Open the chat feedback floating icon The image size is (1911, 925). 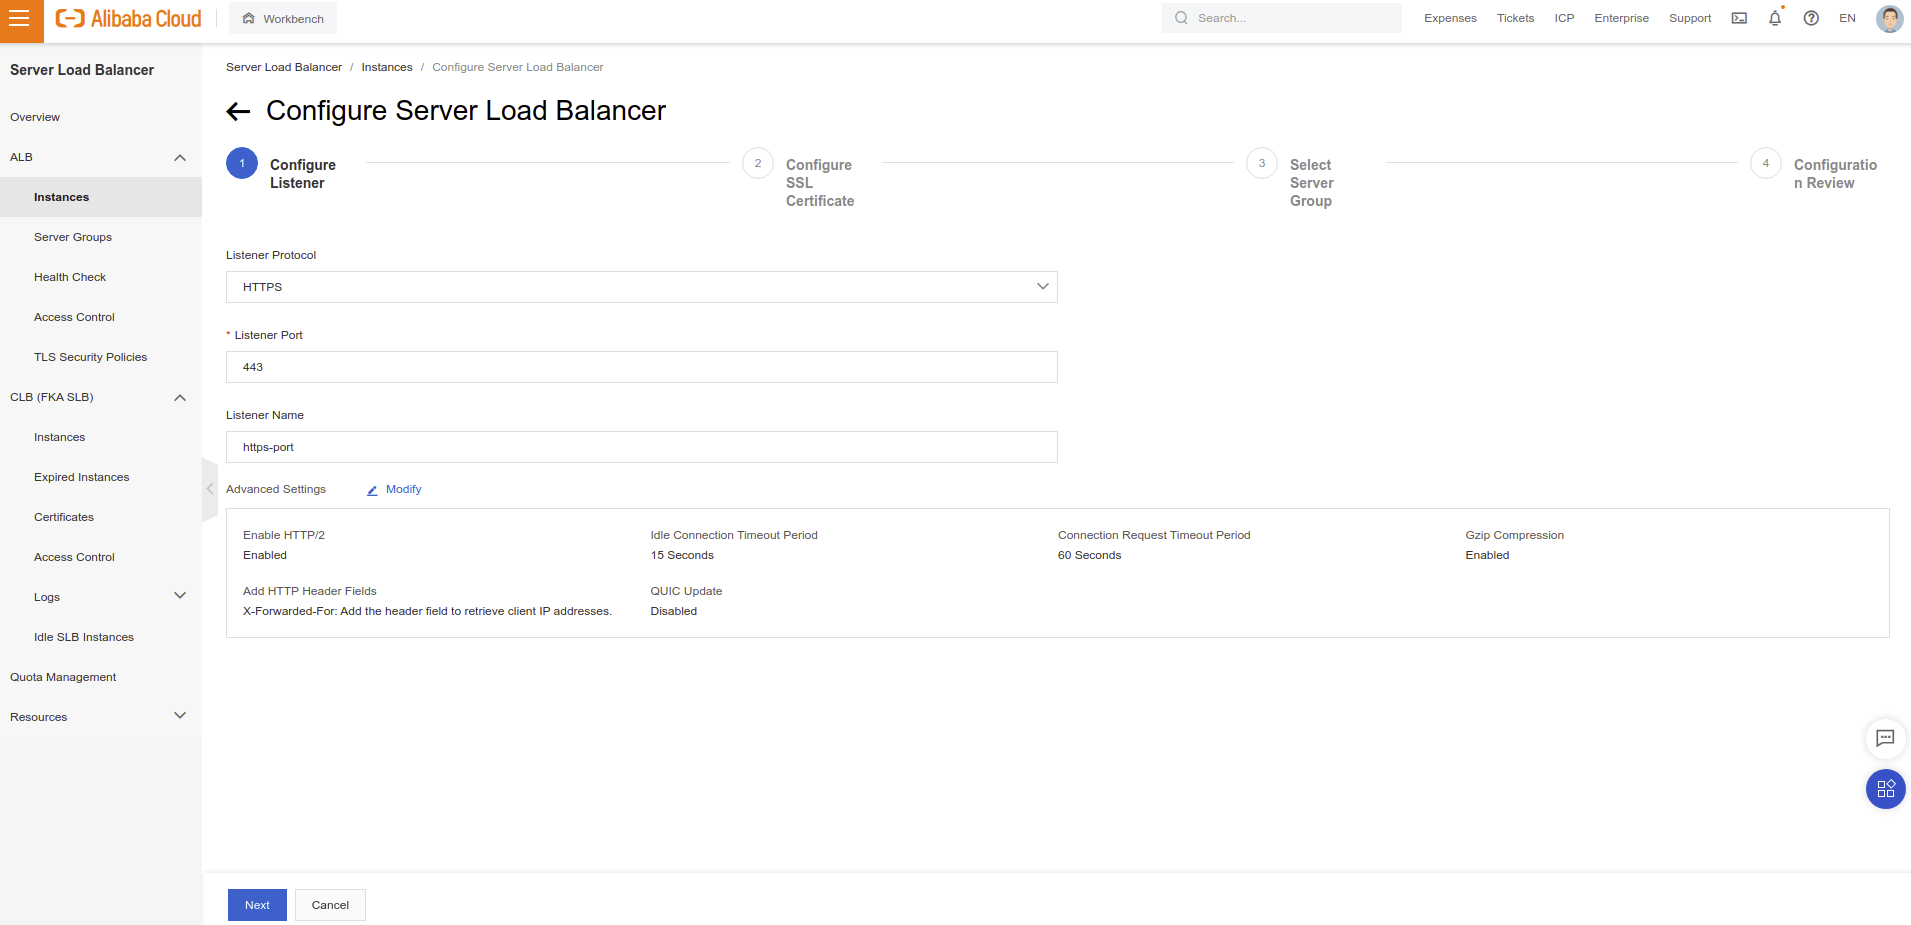coord(1885,738)
